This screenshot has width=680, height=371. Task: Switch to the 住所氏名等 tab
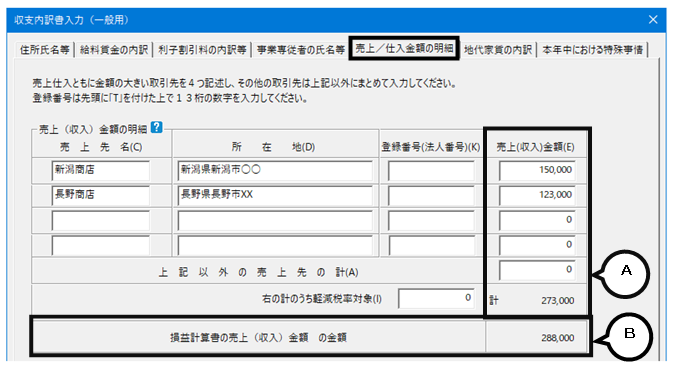(x=44, y=50)
